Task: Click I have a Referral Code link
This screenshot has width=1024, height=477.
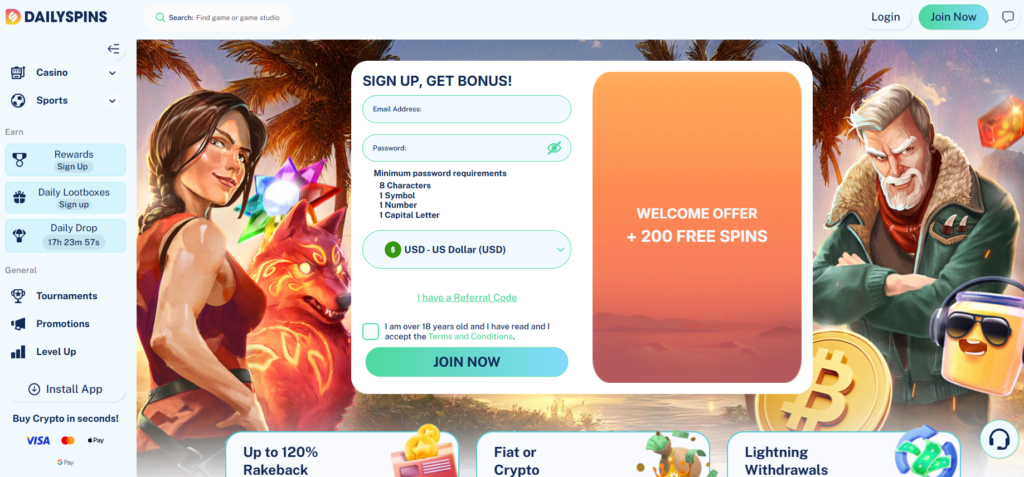Action: point(467,297)
